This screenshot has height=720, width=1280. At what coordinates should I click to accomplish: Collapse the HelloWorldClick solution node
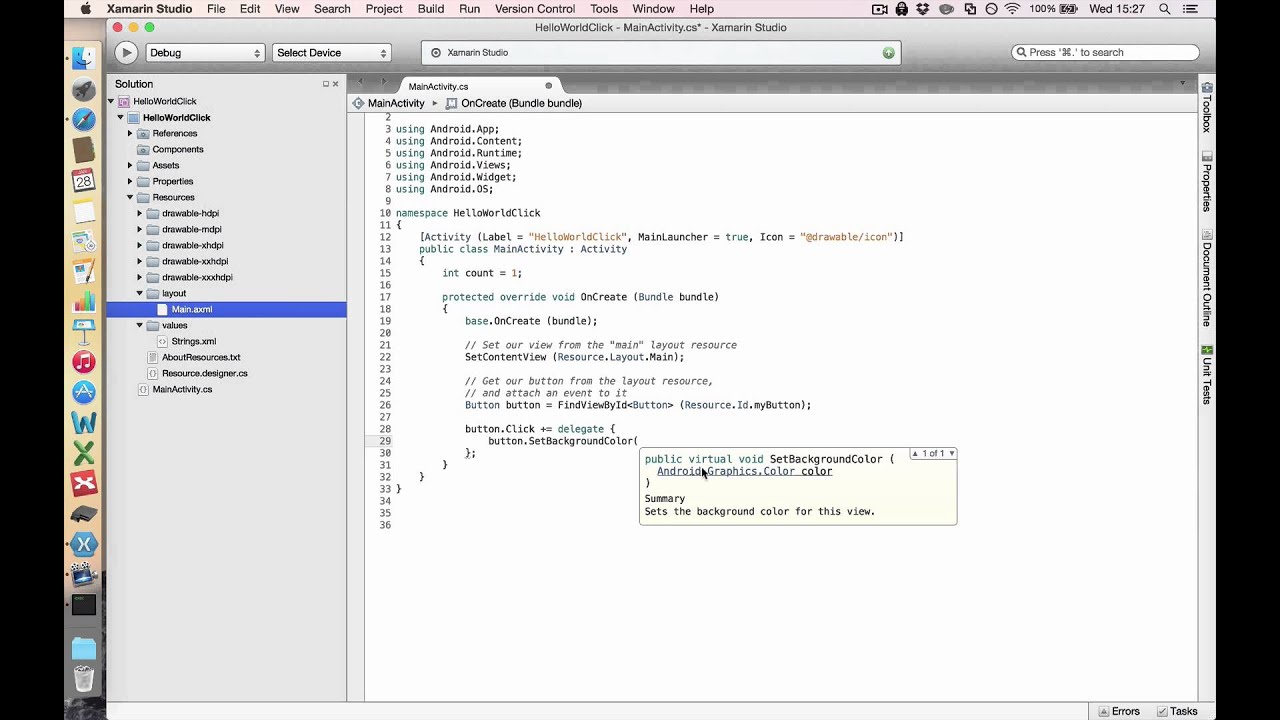click(111, 101)
